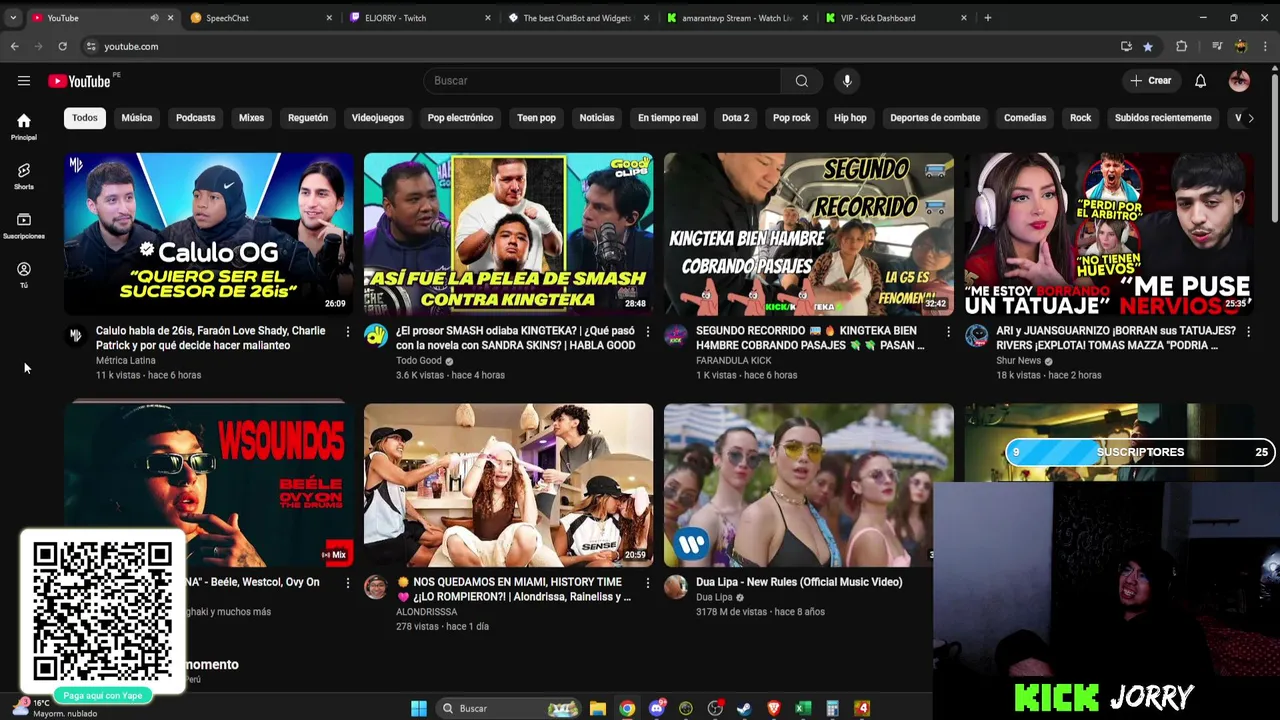Screen dimensions: 1280x720
Task: Open options for El prosor SMASH video
Action: [x=648, y=331]
